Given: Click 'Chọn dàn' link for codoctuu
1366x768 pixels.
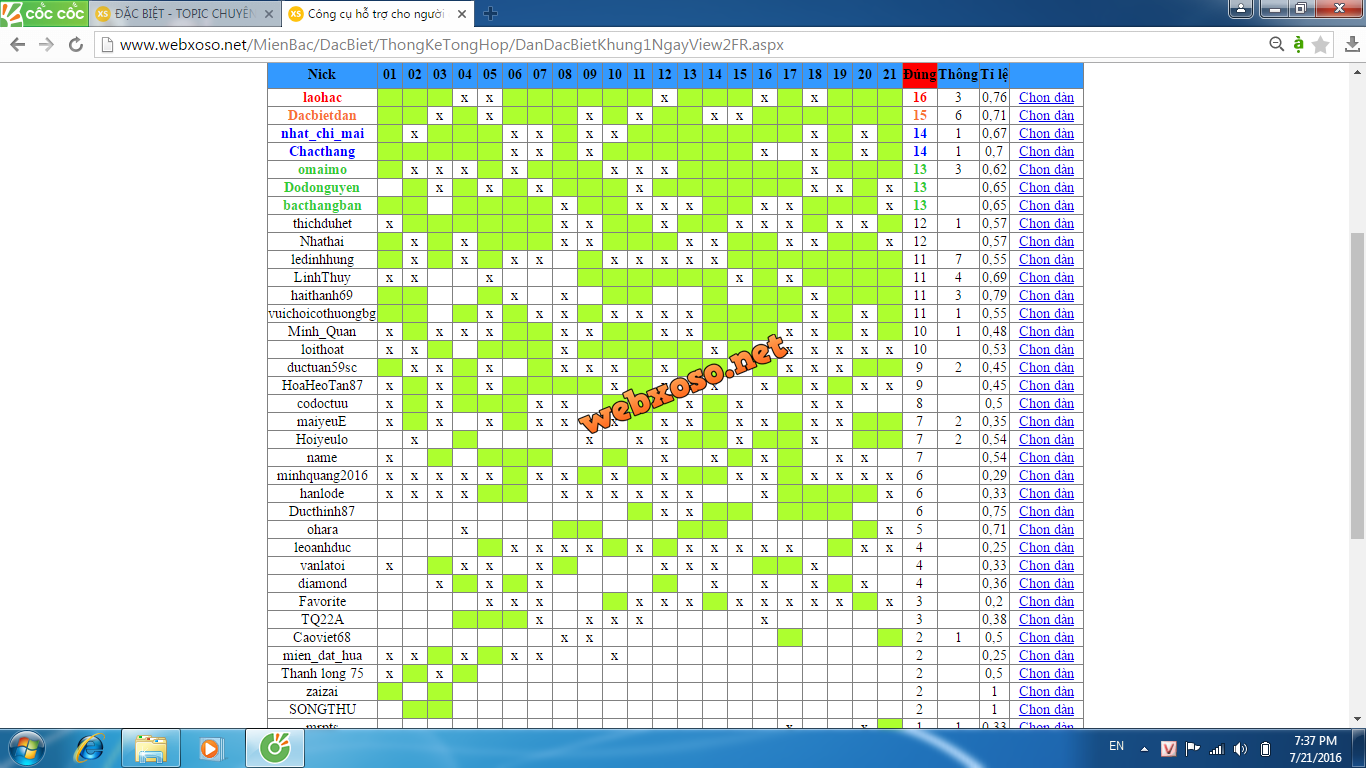Looking at the screenshot, I should [1046, 403].
